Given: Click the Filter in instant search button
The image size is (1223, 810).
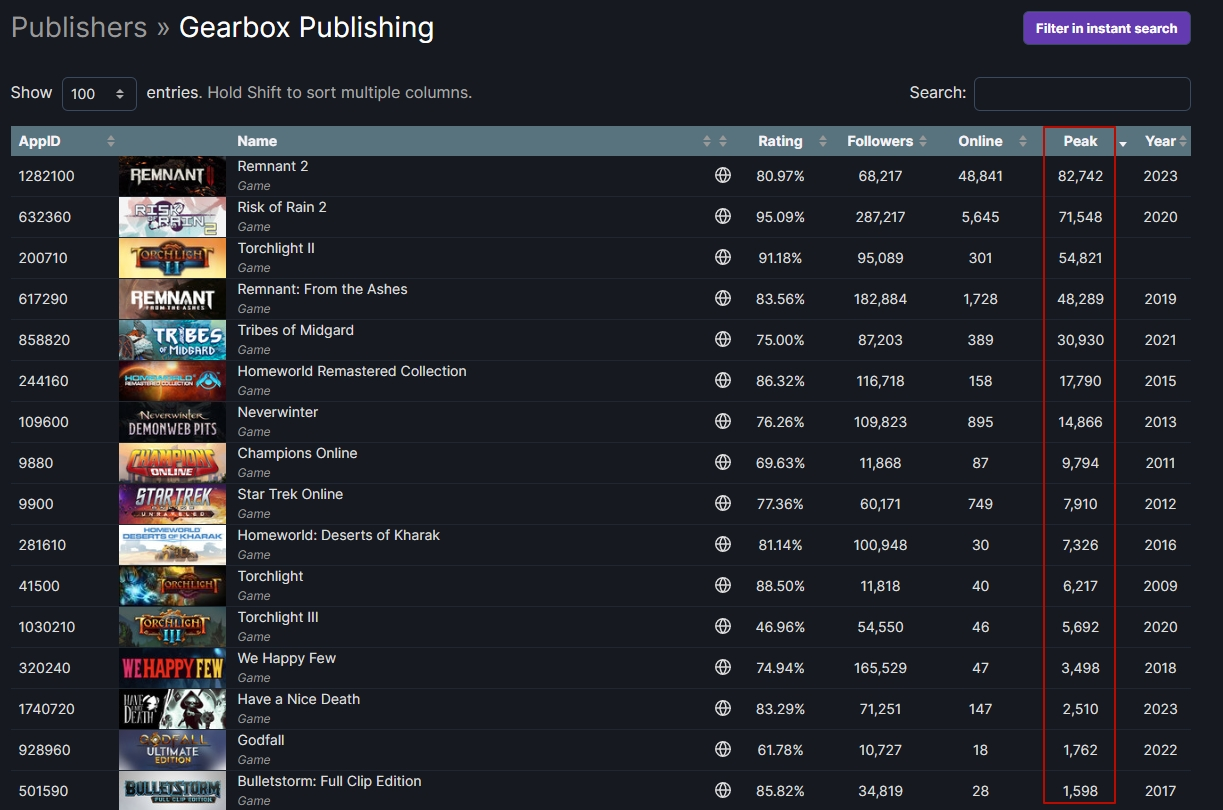Looking at the screenshot, I should point(1106,28).
